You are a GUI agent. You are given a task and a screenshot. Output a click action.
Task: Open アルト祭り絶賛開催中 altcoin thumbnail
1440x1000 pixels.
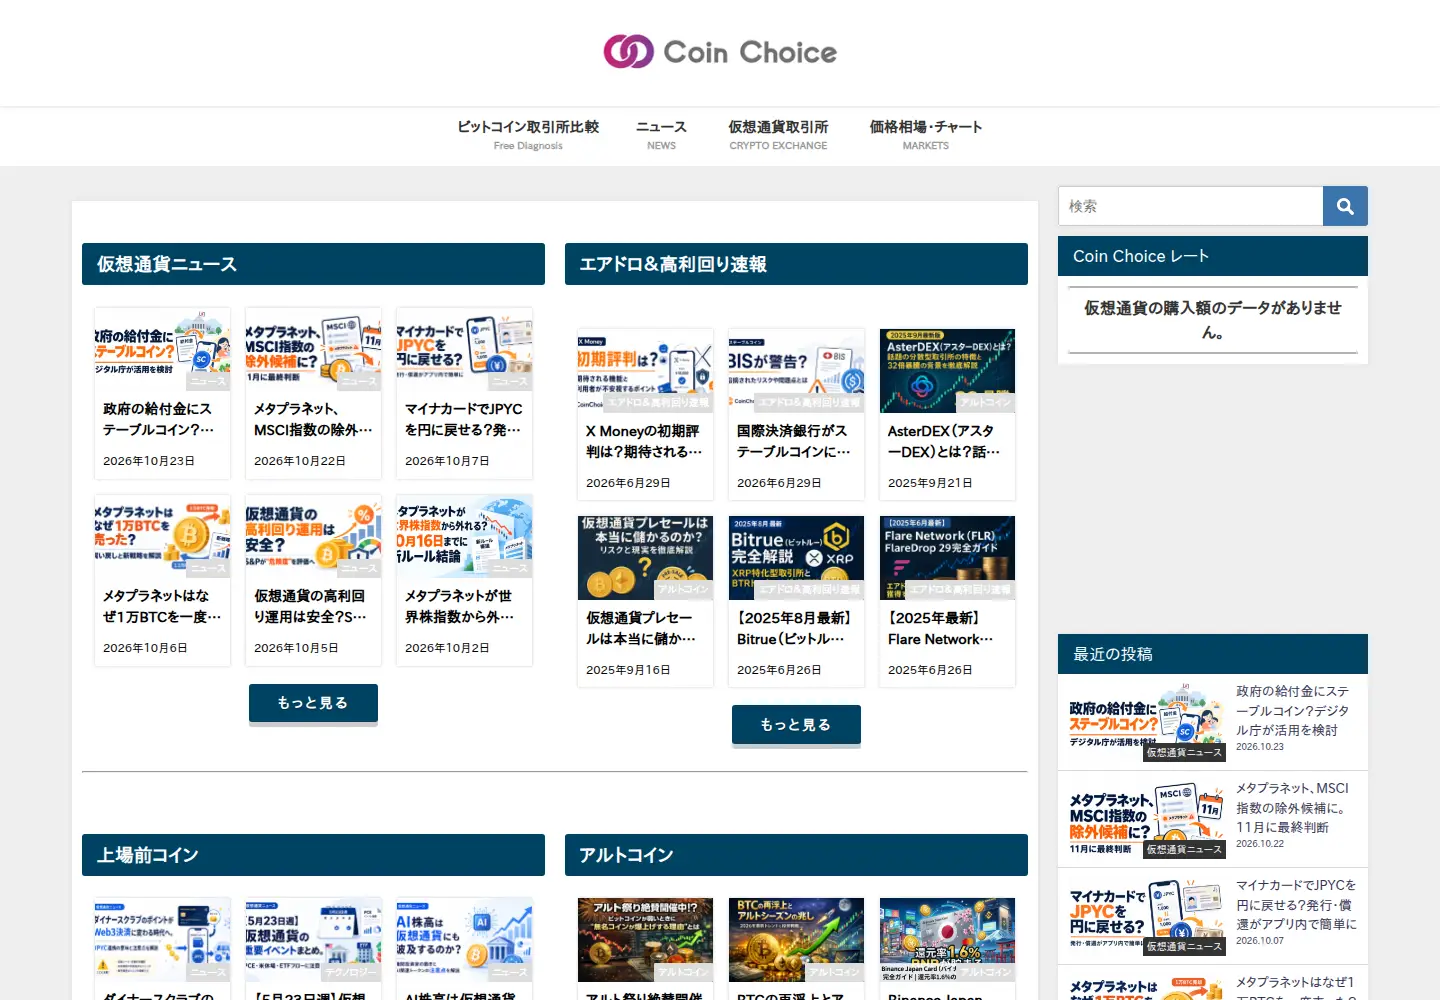646,940
